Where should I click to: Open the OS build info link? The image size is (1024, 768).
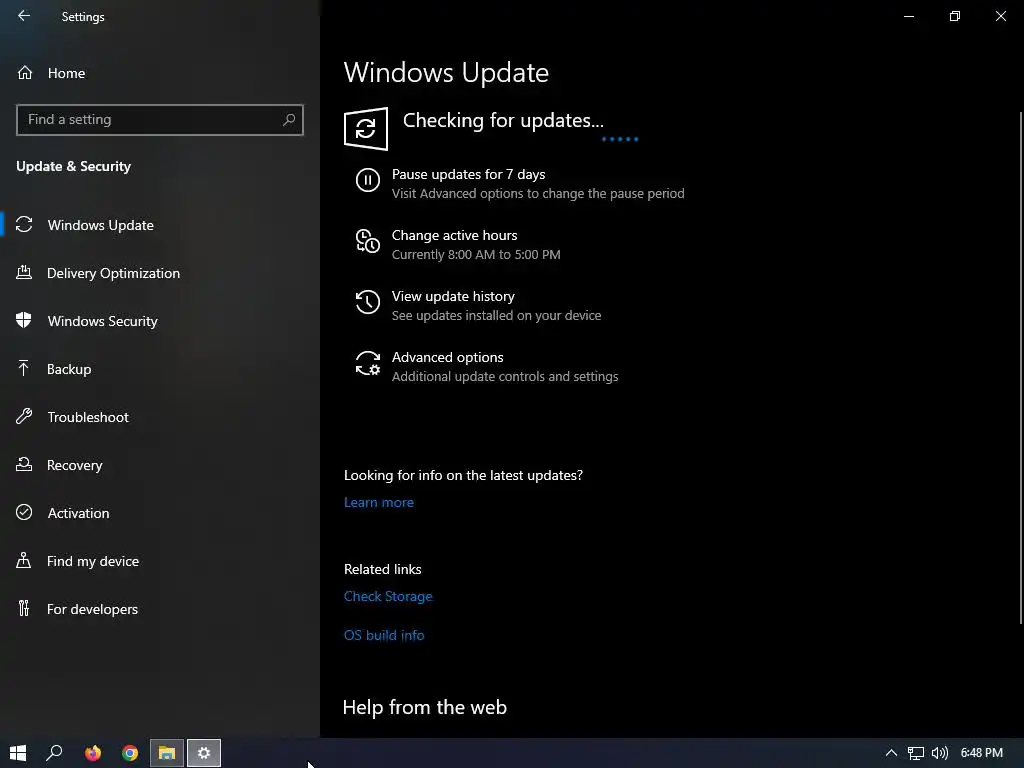(x=384, y=635)
